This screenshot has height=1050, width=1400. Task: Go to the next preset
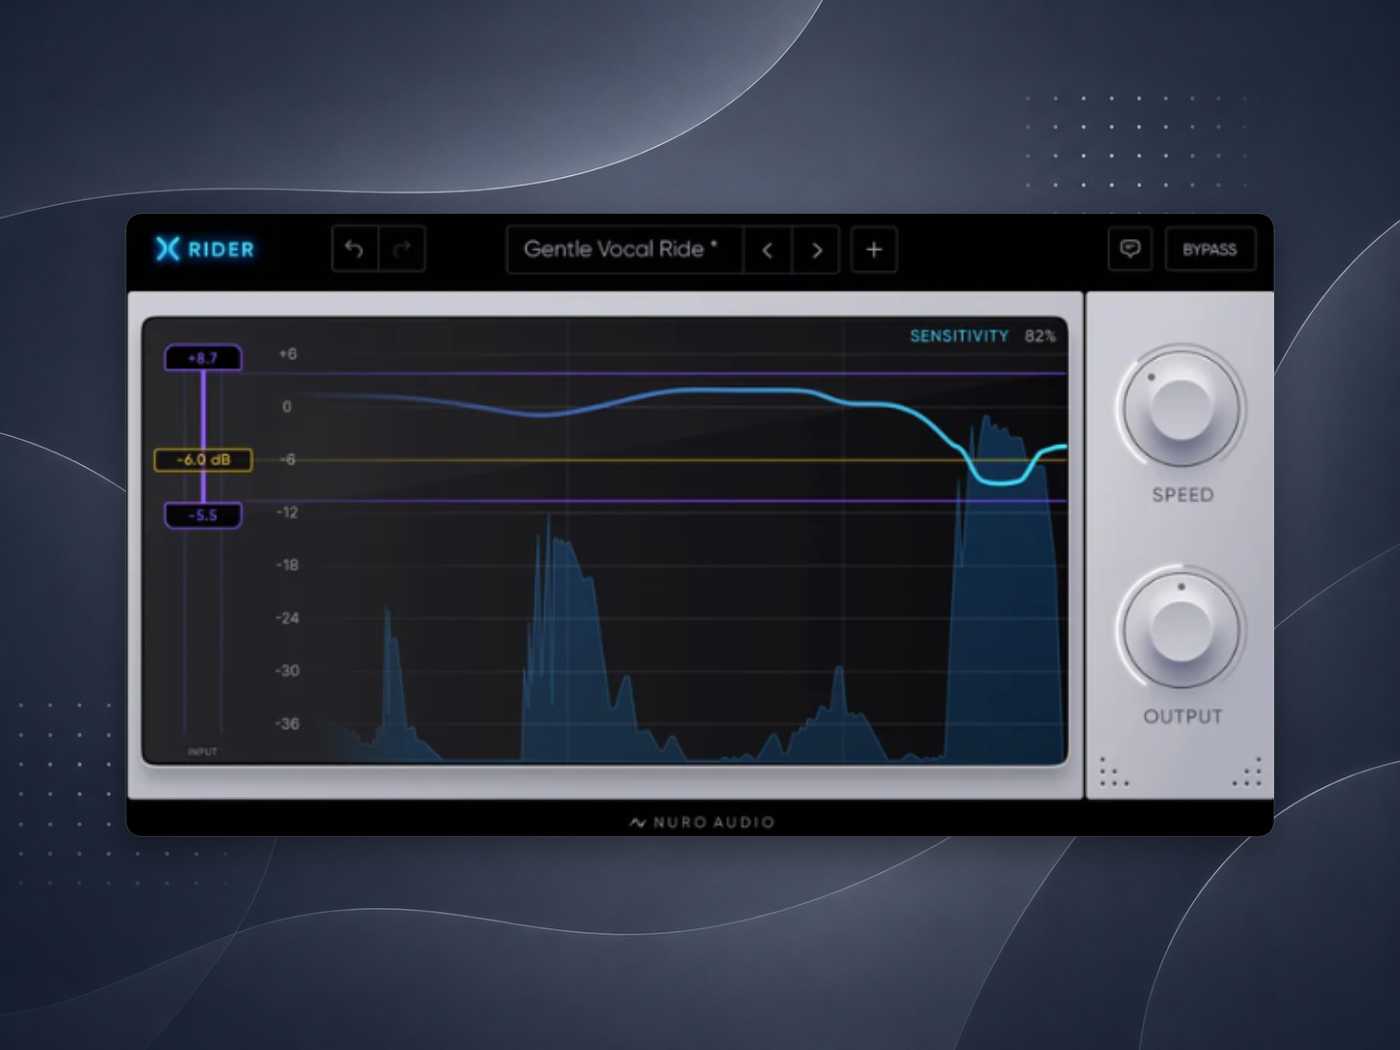pos(816,250)
